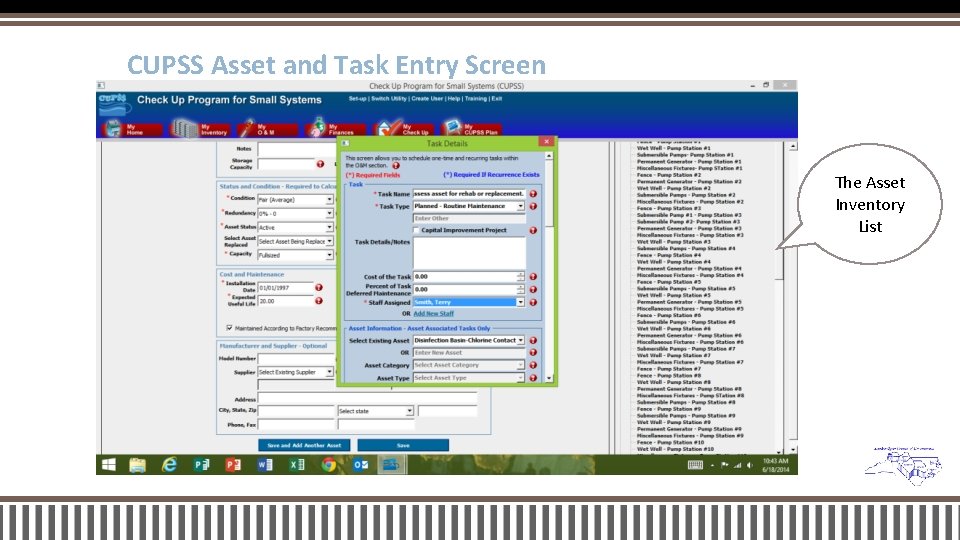The image size is (960, 540).
Task: Open the My O & M module
Action: (268, 129)
